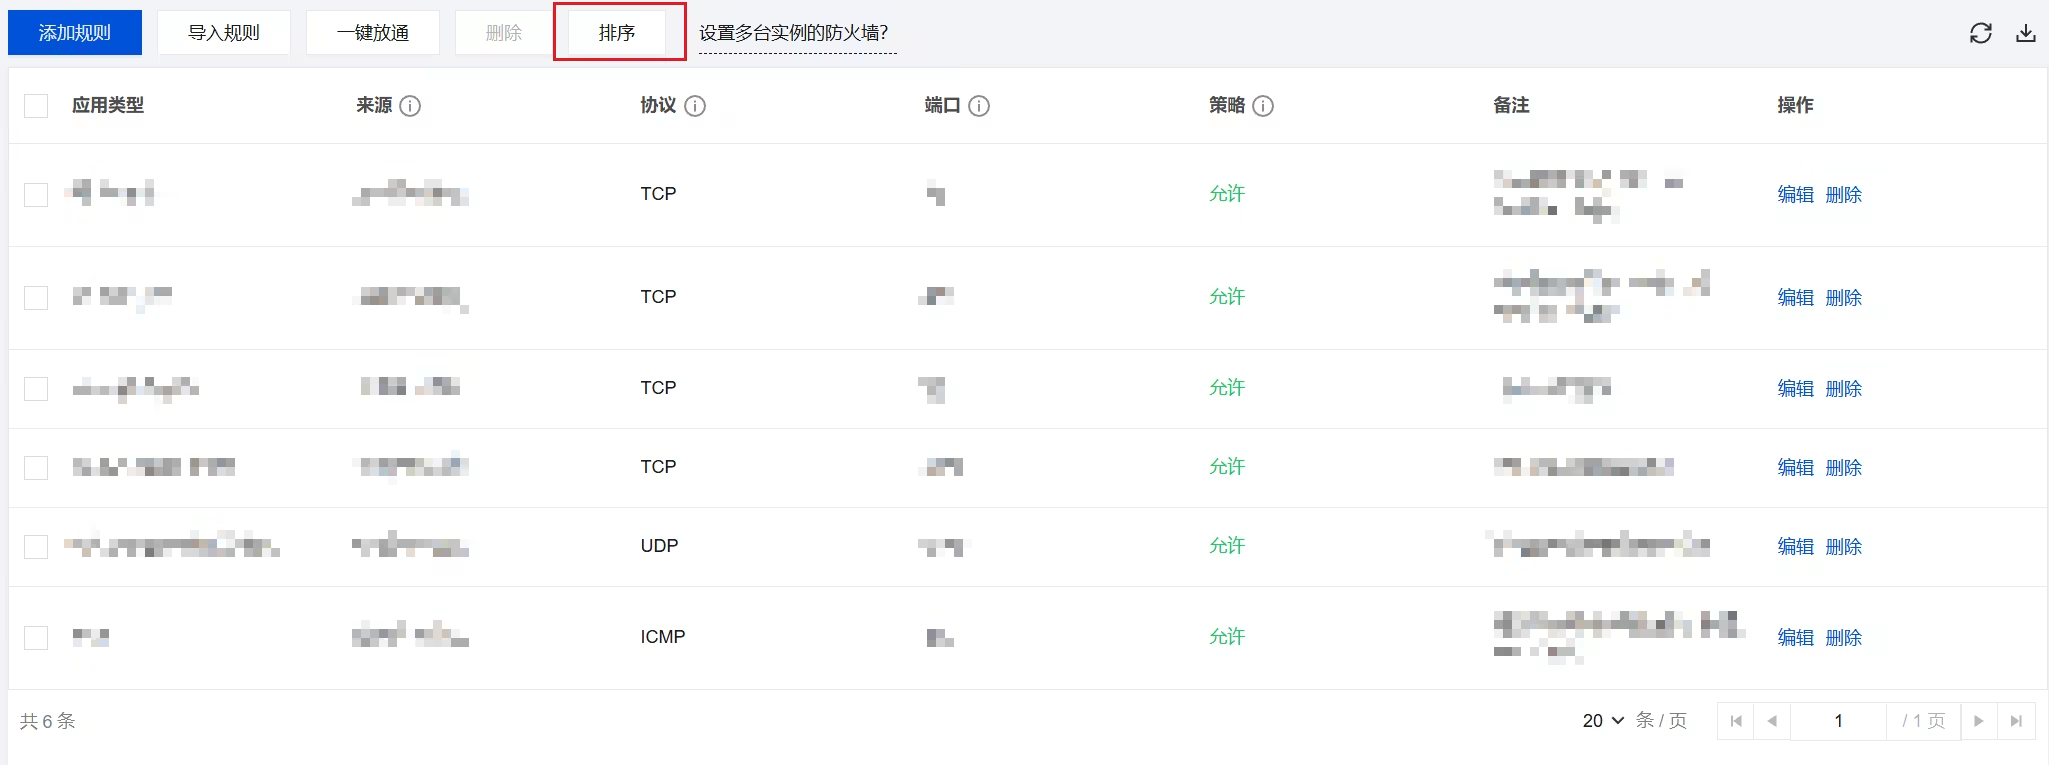Viewport: 2049px width, 765px height.
Task: Click the refresh icon at top right
Action: [x=1980, y=33]
